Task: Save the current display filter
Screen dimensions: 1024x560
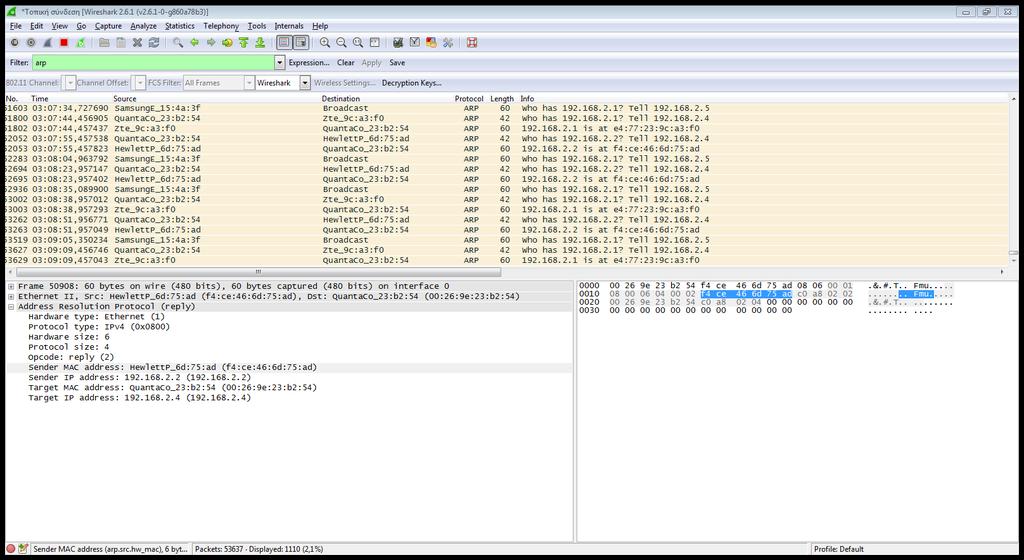Action: point(397,63)
